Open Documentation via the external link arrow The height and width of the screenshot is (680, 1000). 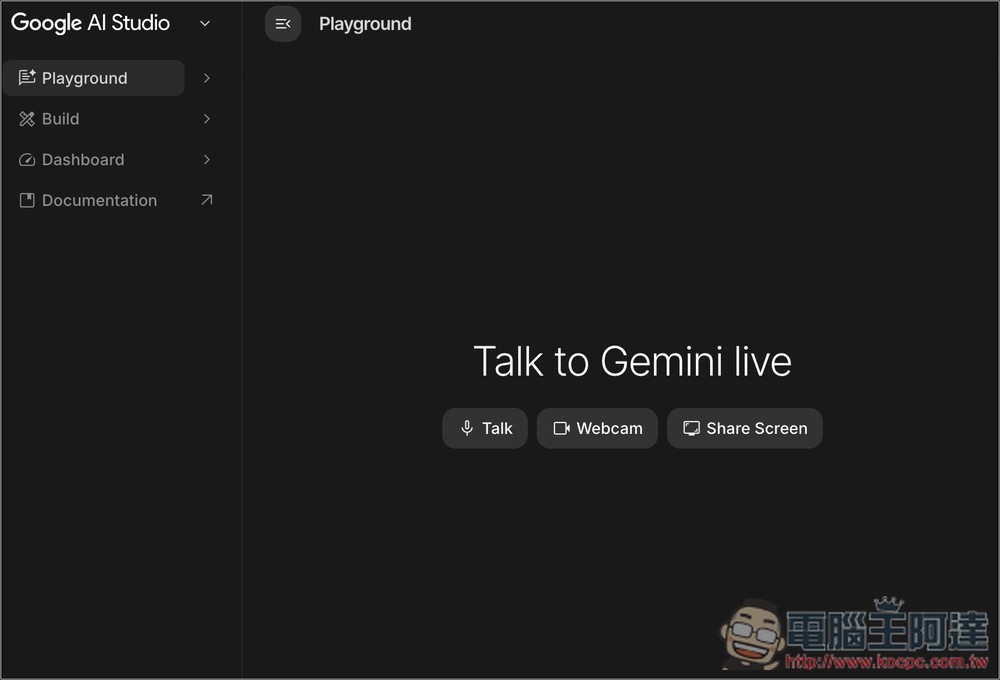[207, 200]
